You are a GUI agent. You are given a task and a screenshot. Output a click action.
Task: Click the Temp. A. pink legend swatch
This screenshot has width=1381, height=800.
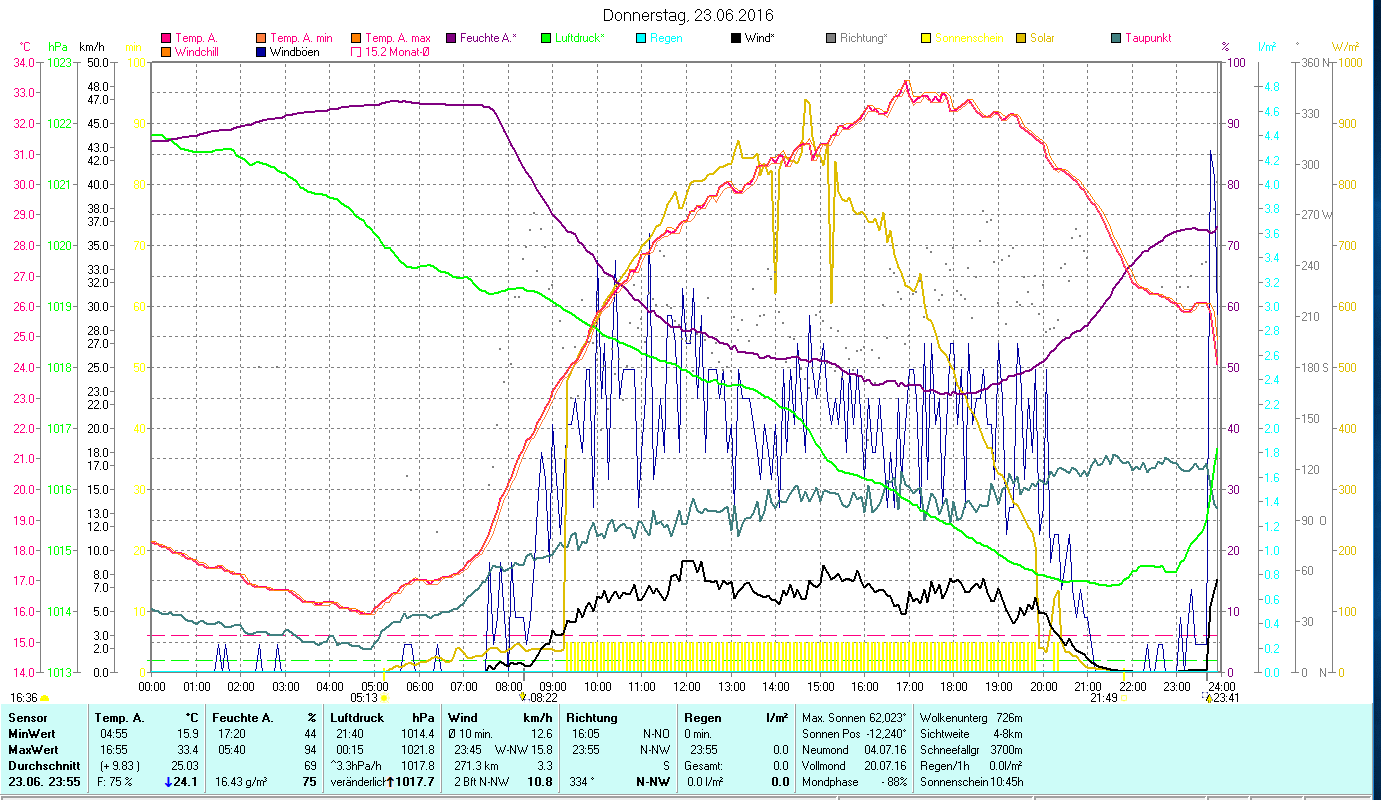pos(166,38)
